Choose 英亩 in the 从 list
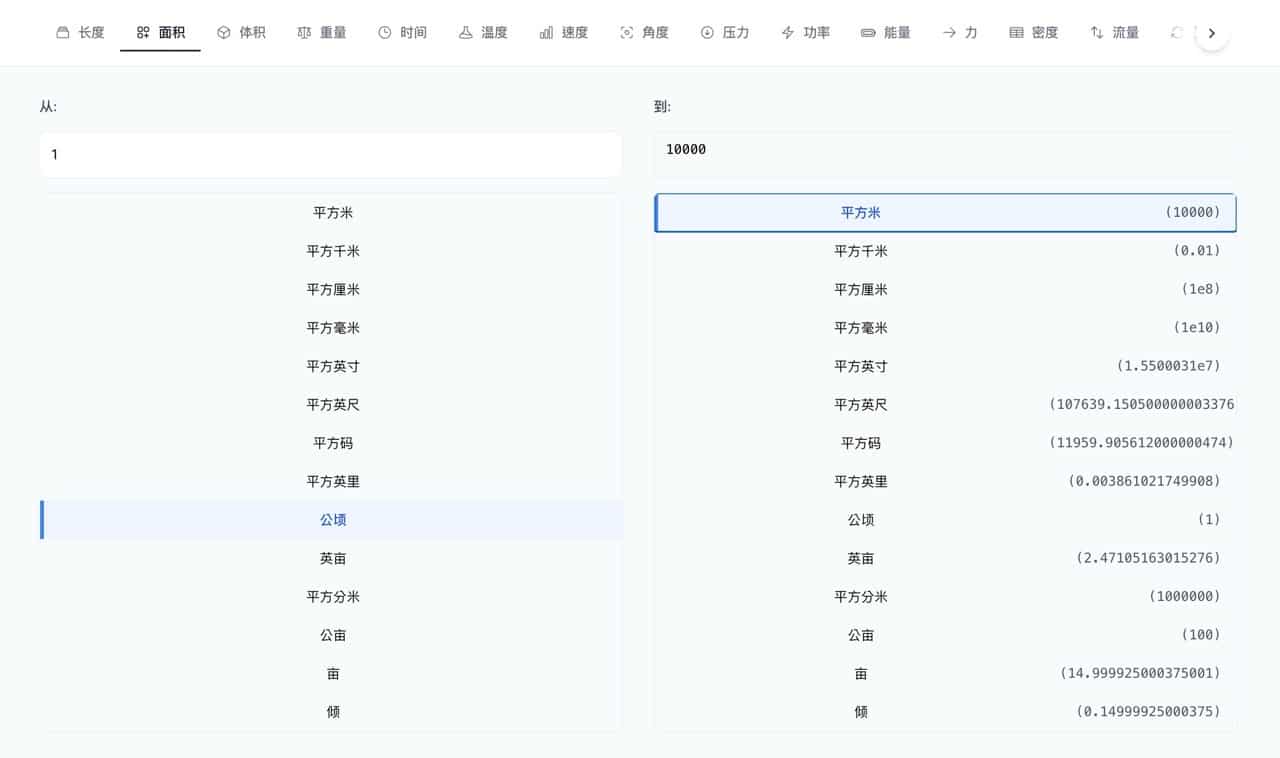 (331, 558)
